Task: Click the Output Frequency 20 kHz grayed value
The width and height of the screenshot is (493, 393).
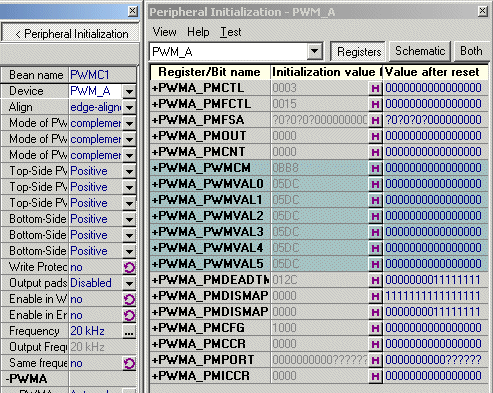Action: (x=87, y=347)
